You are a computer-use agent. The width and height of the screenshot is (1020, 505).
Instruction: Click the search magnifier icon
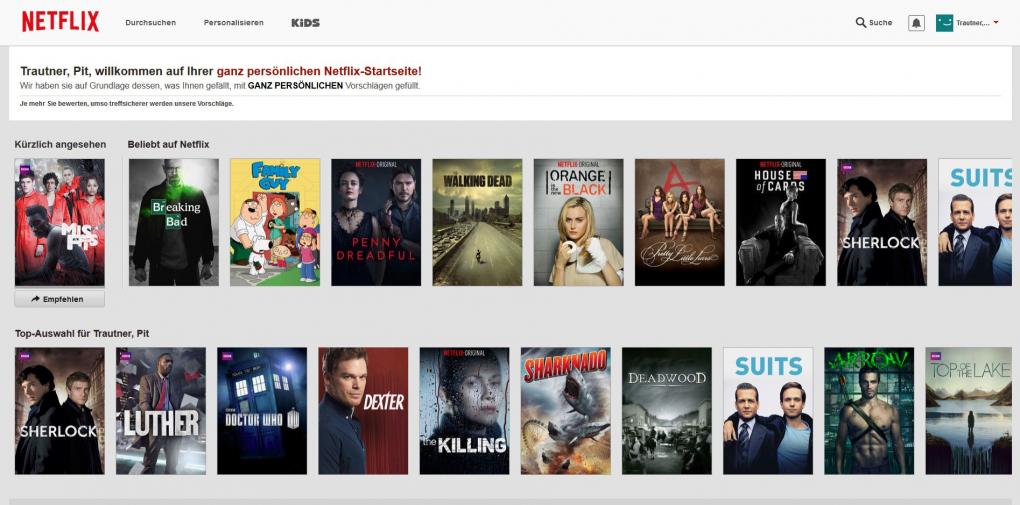pyautogui.click(x=861, y=22)
